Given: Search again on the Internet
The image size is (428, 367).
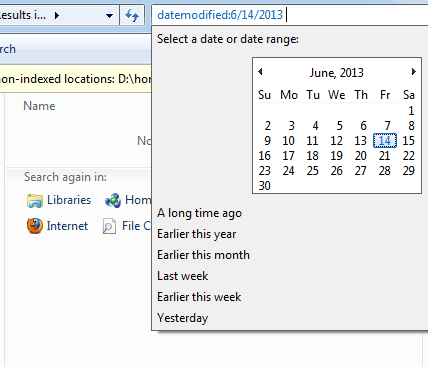Looking at the screenshot, I should (x=67, y=226).
